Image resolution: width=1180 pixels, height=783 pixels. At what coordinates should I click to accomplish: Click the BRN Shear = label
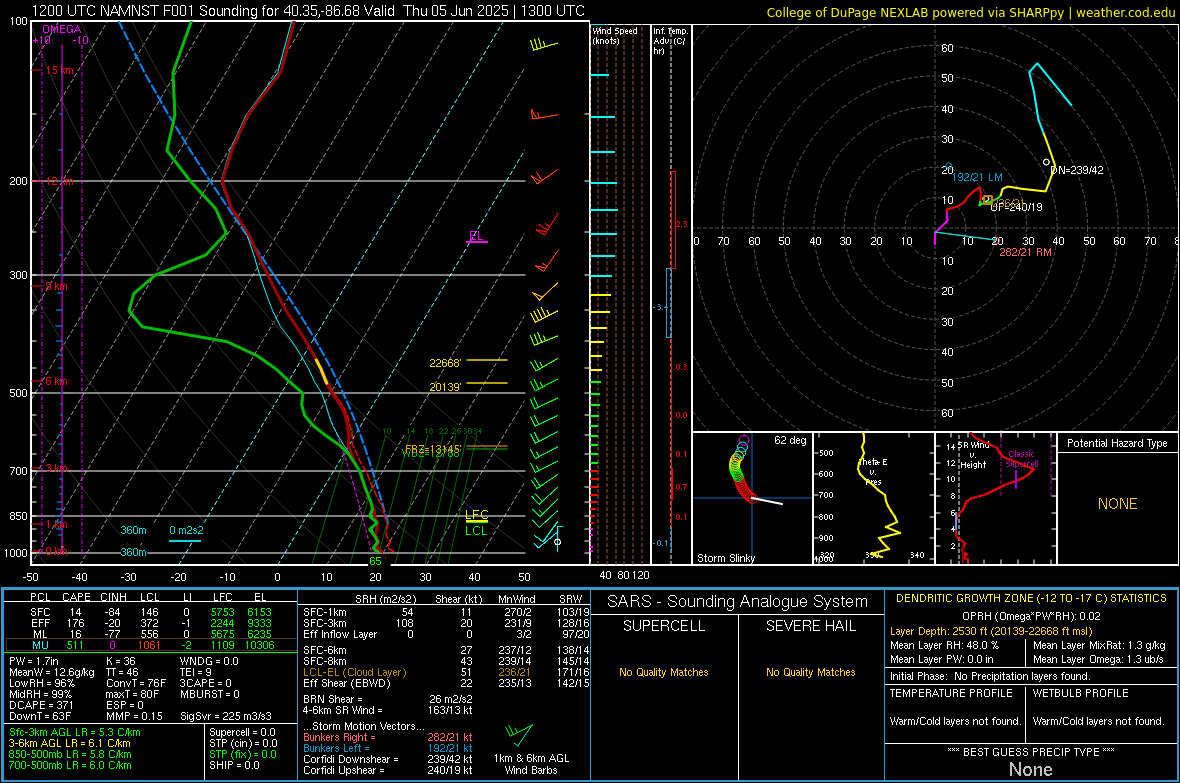tap(333, 699)
